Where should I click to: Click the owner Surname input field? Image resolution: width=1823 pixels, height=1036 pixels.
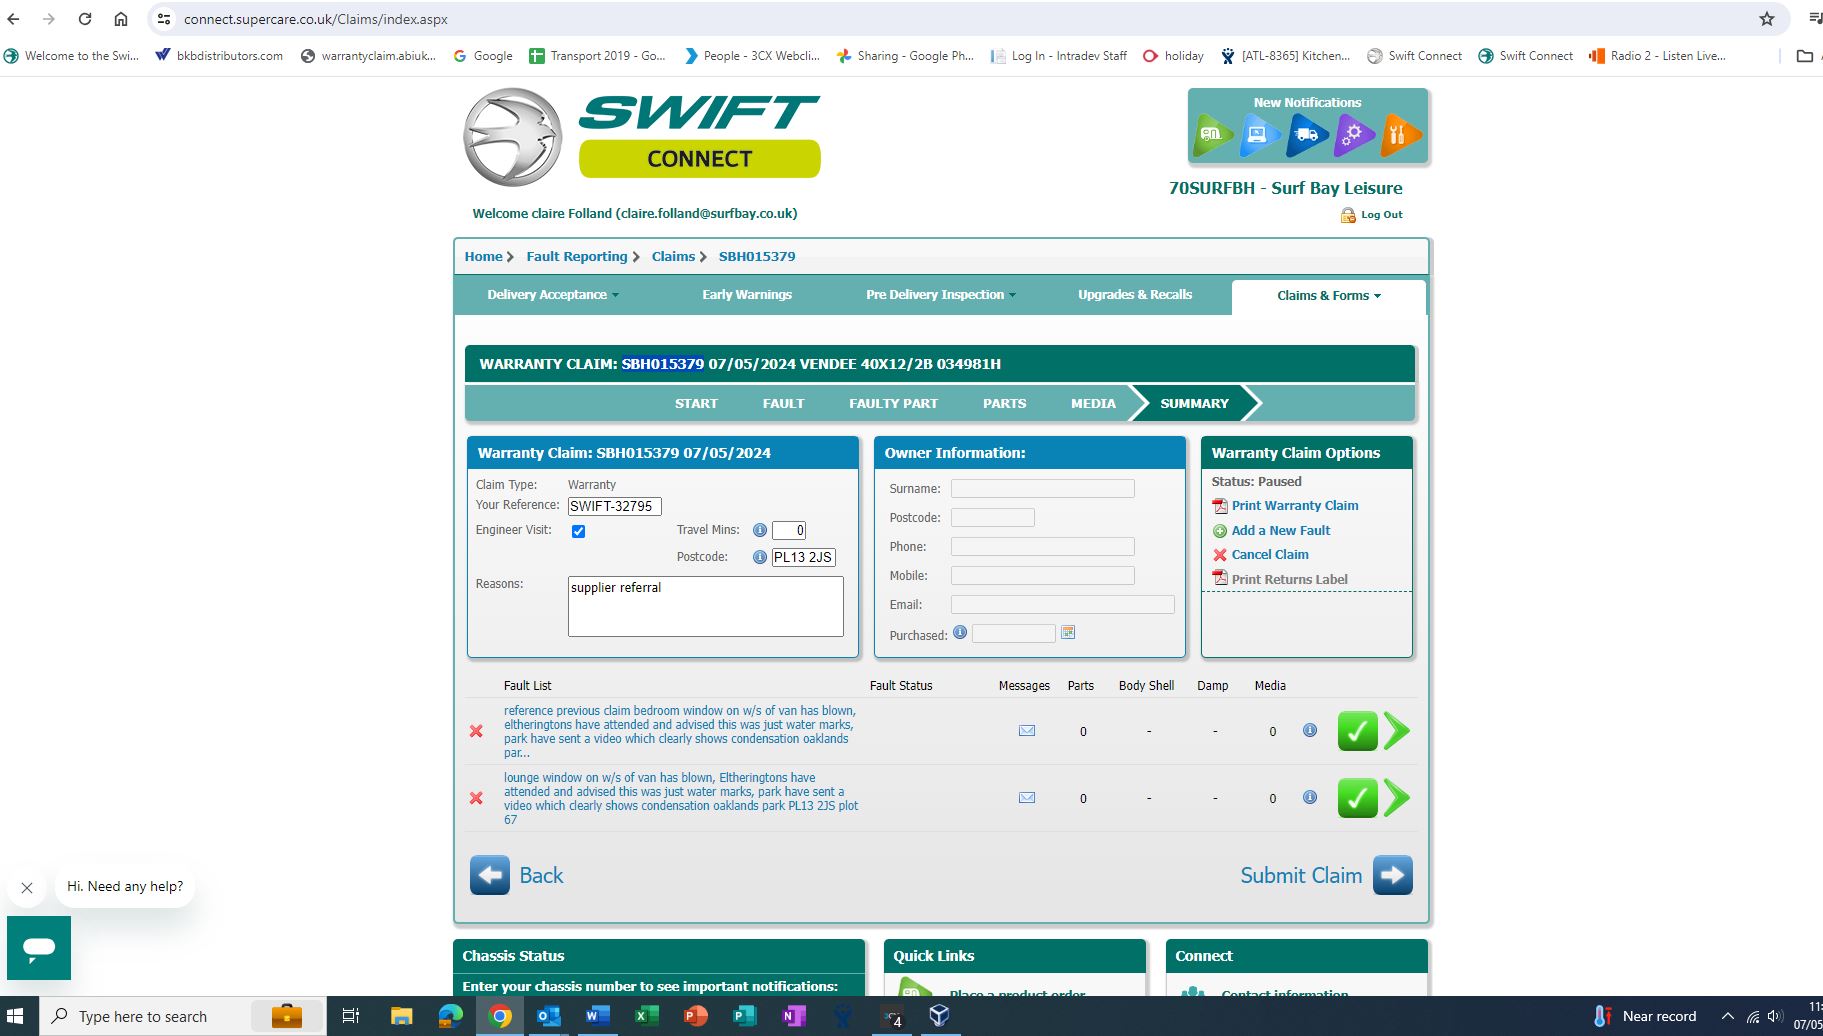[x=1043, y=489]
